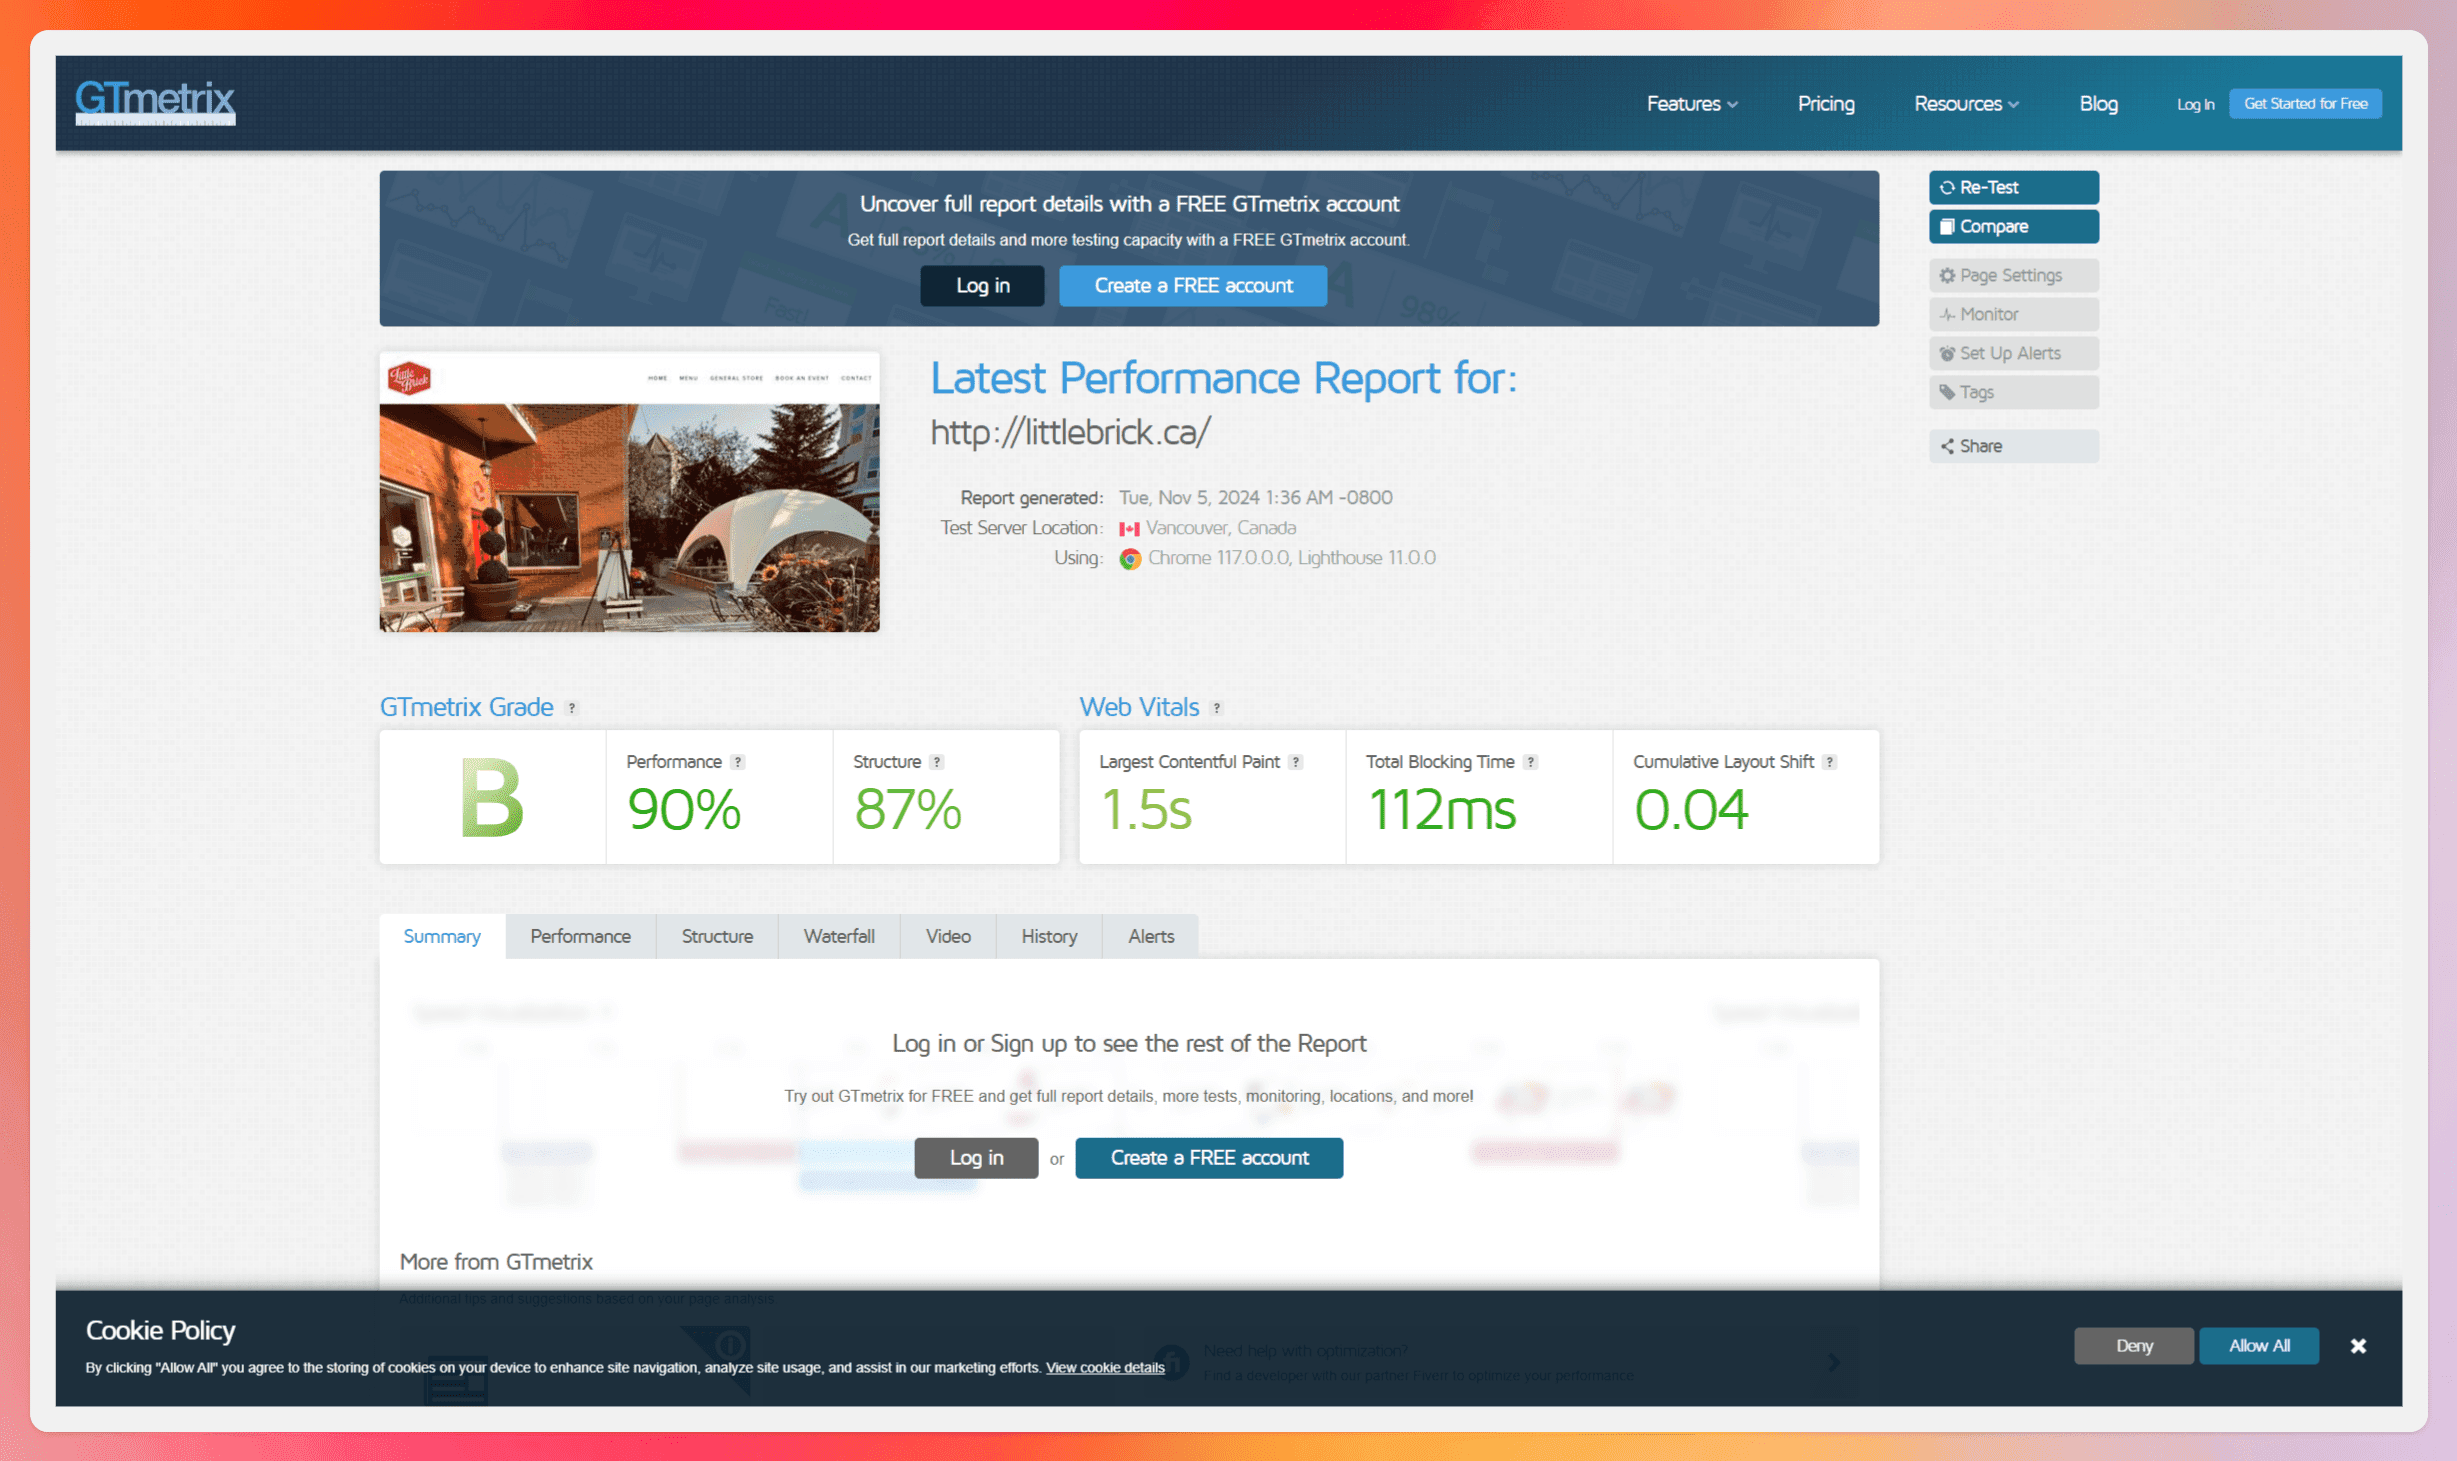Open Largest Contentful Paint help icon
The width and height of the screenshot is (2457, 1461).
[1295, 762]
